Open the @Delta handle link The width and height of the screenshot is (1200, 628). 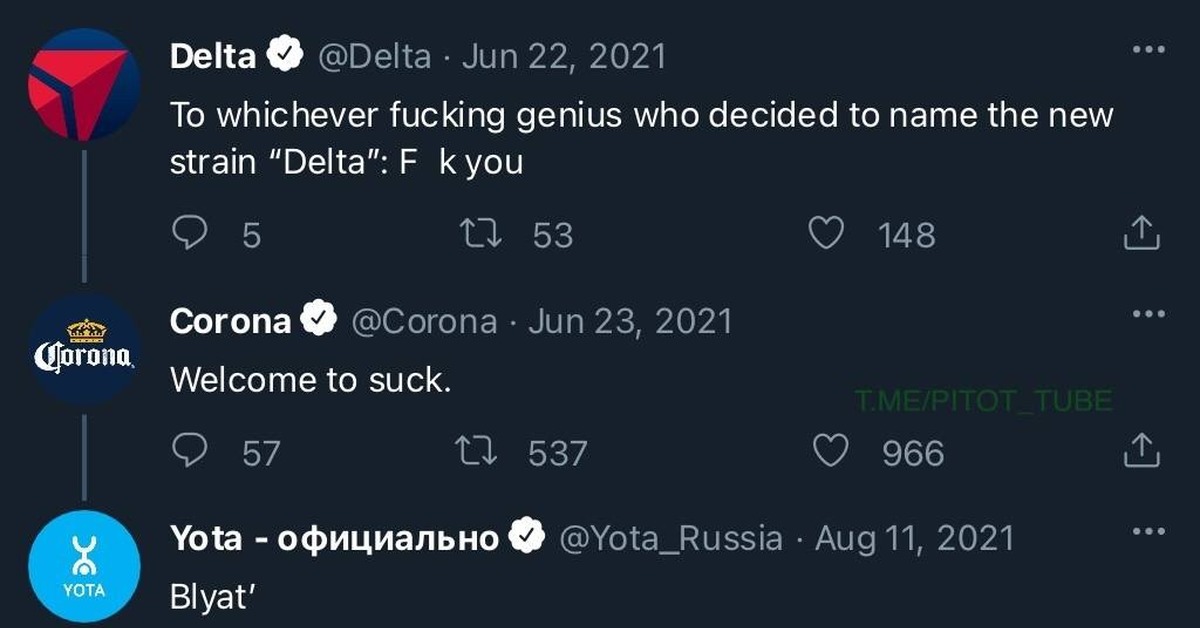pyautogui.click(x=374, y=56)
